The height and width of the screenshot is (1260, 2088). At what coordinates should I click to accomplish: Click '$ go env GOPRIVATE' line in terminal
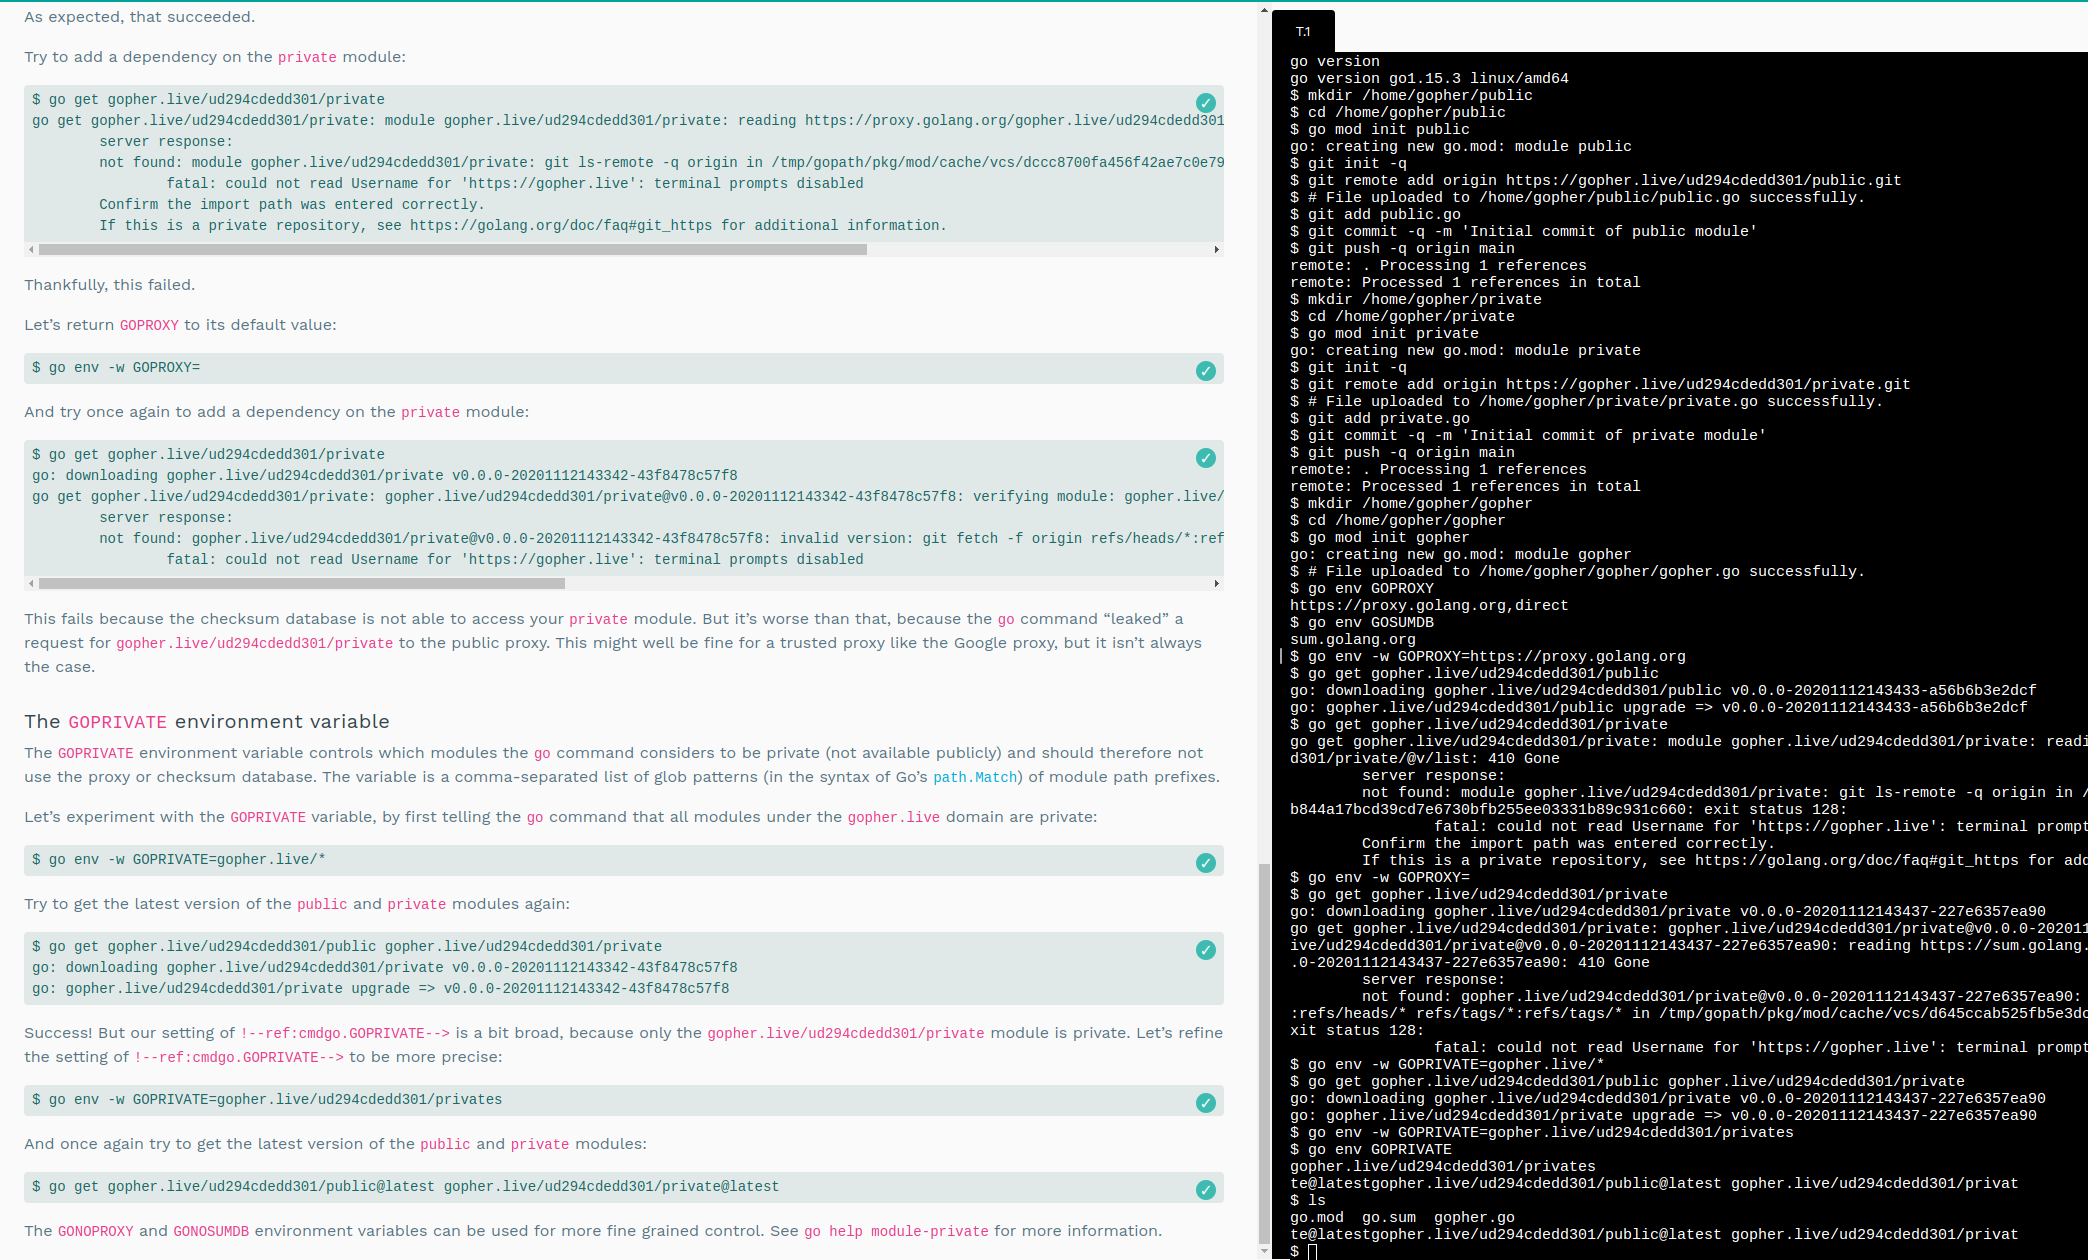pos(1371,1149)
